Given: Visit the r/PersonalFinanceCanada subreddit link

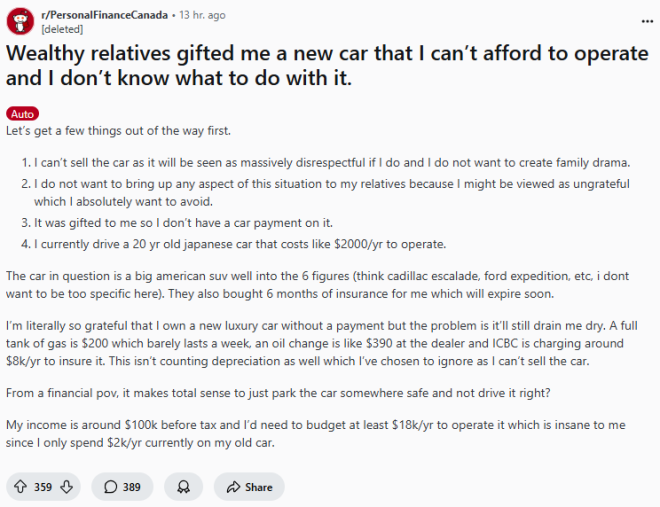Looking at the screenshot, I should [x=104, y=15].
